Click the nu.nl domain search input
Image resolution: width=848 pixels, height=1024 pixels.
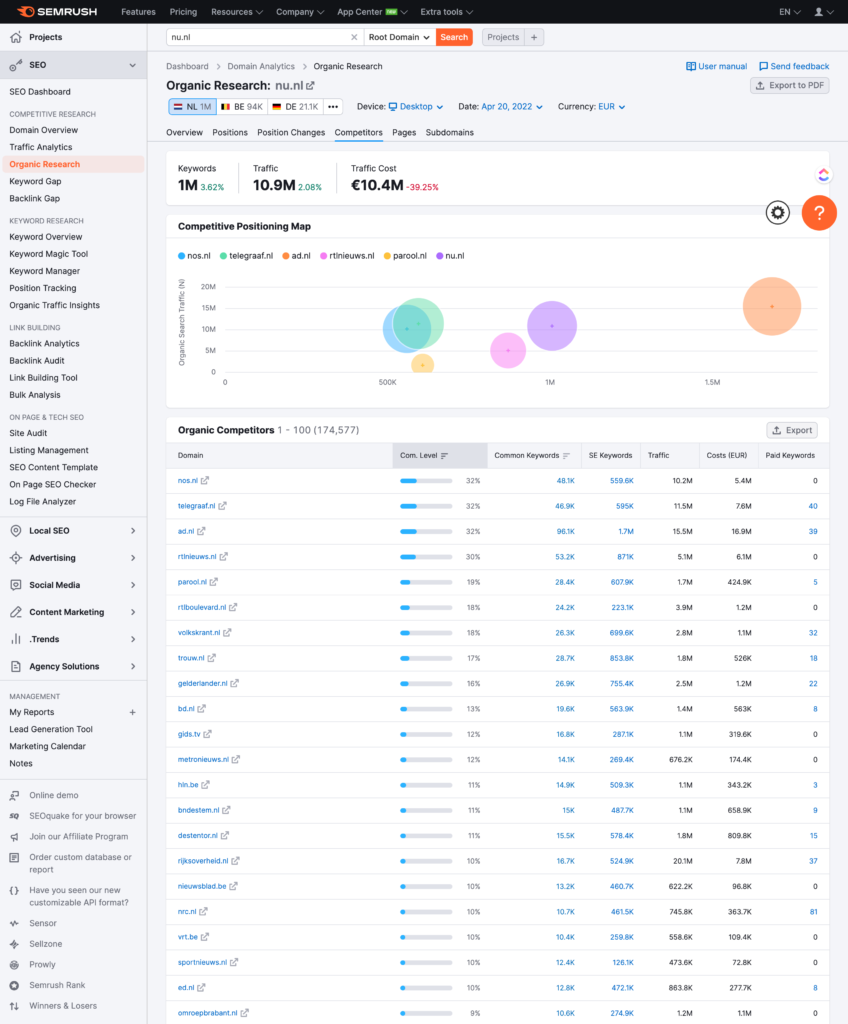click(258, 37)
